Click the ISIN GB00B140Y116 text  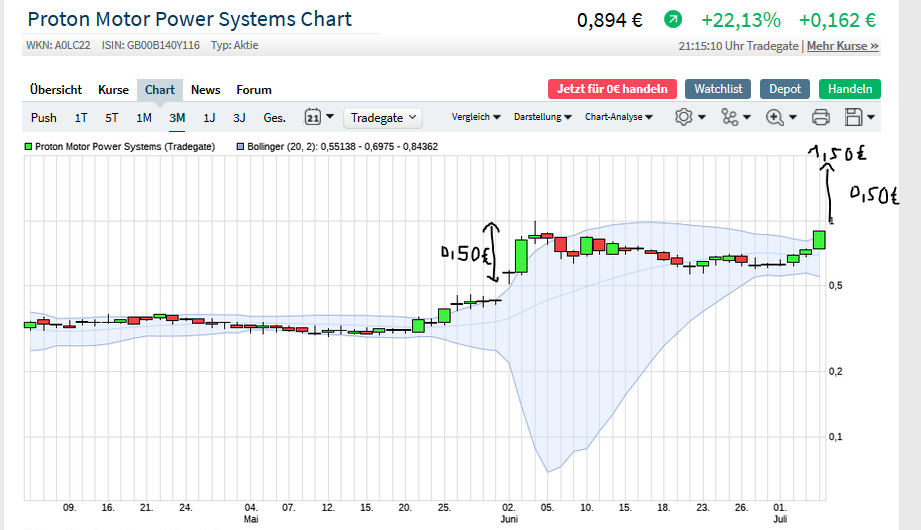[x=150, y=45]
